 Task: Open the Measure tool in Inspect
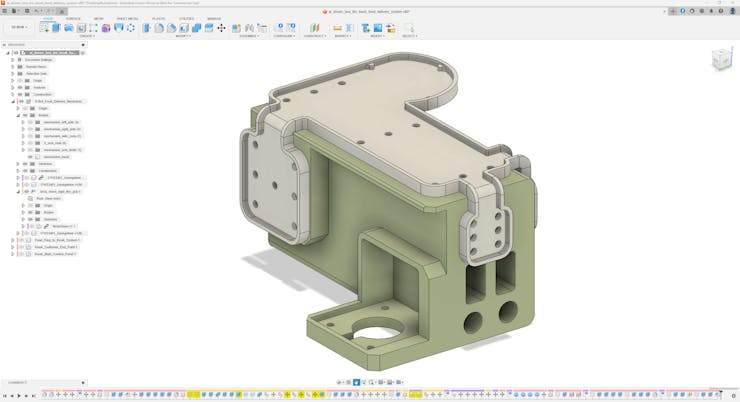click(x=337, y=28)
